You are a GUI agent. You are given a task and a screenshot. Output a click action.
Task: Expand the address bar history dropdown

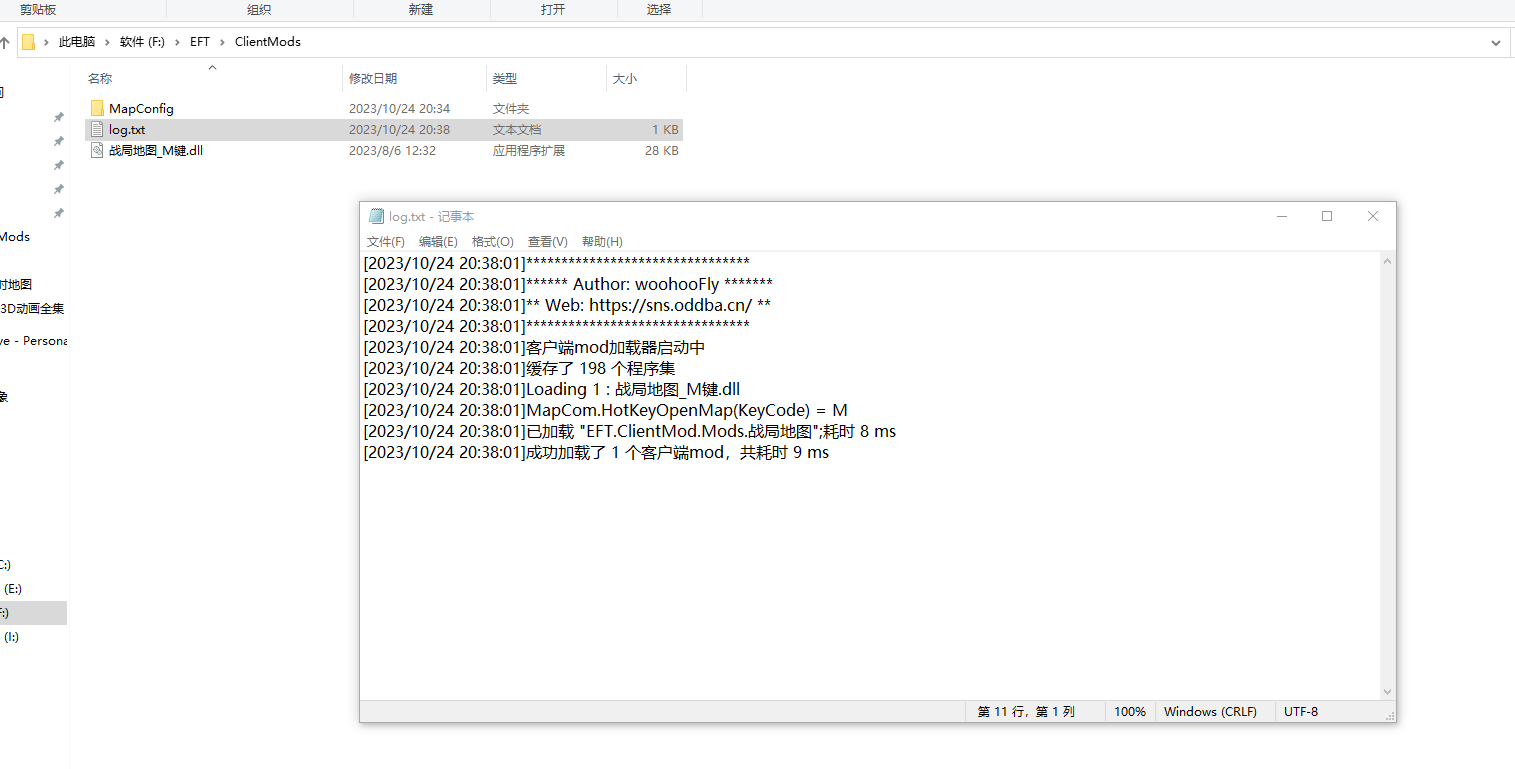(1496, 42)
